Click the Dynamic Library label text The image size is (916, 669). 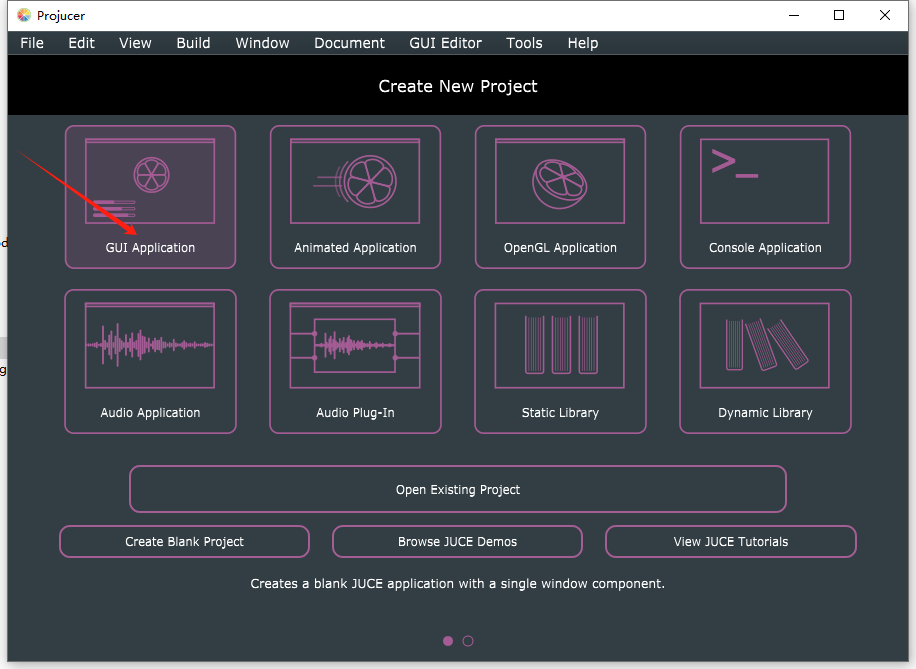tap(765, 413)
